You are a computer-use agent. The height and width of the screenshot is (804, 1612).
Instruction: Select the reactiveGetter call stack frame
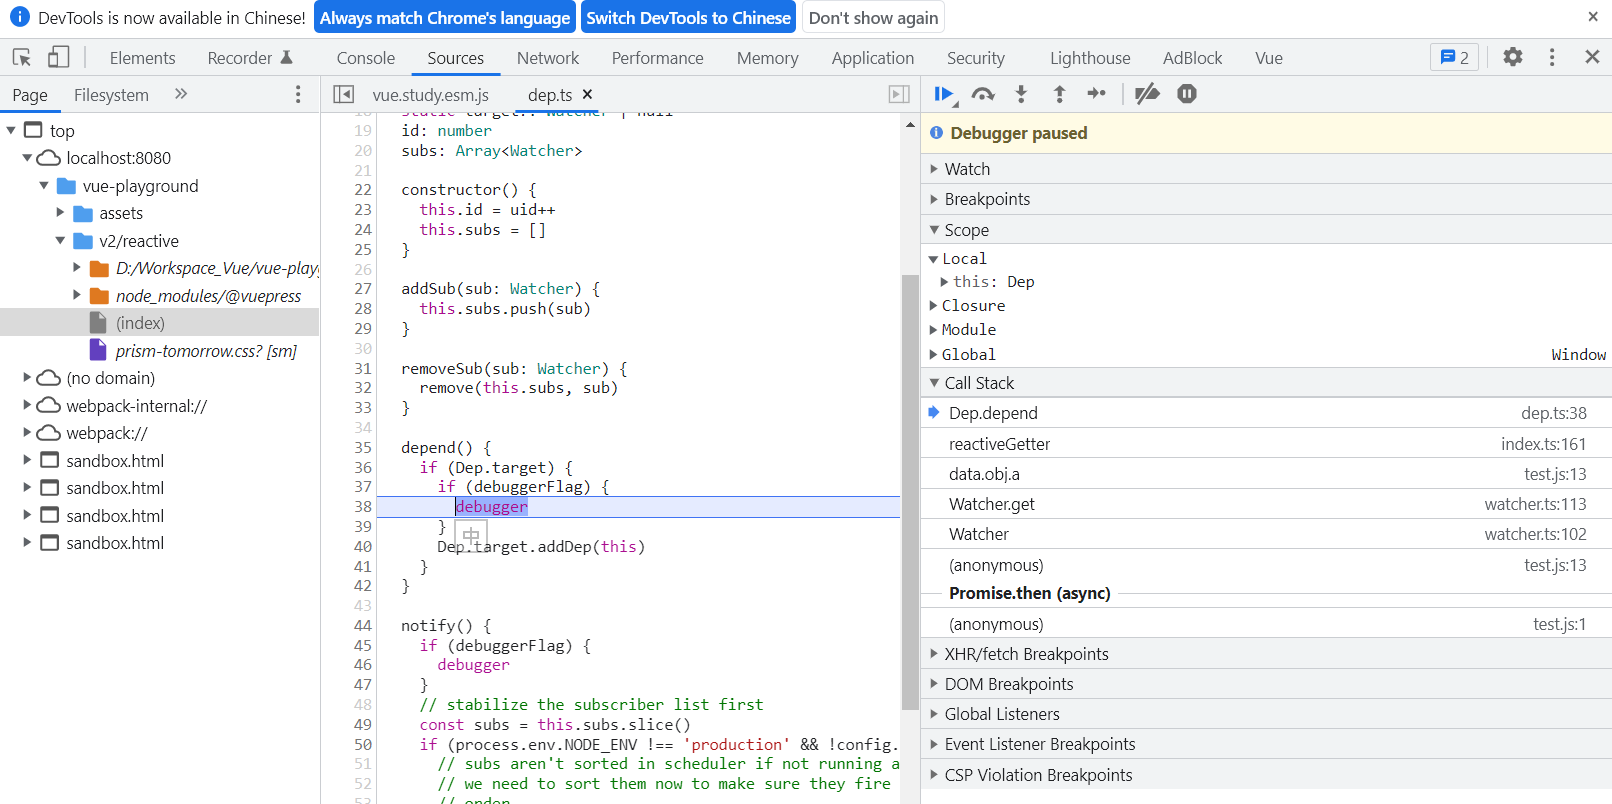(x=999, y=444)
